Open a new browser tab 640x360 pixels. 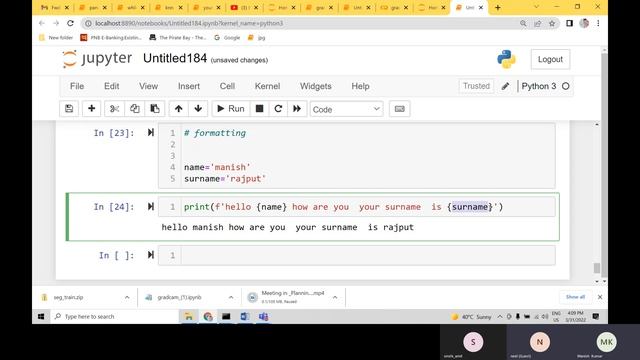[498, 7]
